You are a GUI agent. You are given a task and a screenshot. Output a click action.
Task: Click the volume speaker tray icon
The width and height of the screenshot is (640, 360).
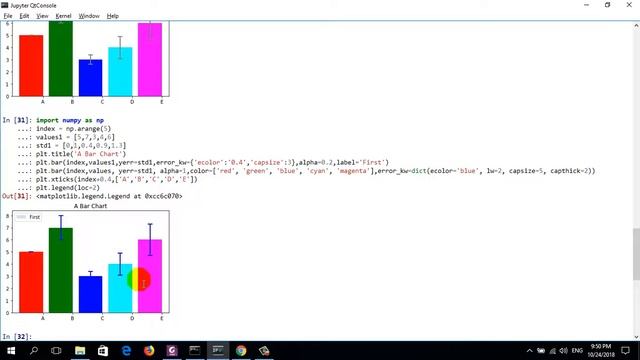[564, 351]
